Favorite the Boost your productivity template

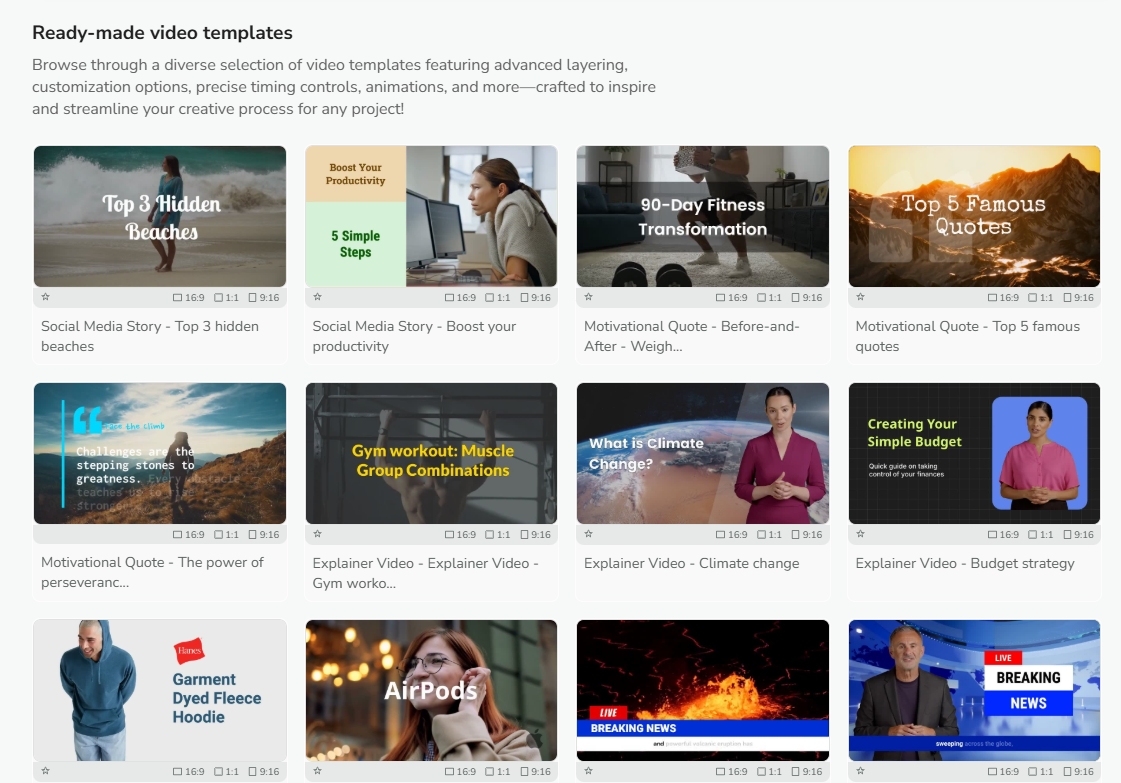318,297
